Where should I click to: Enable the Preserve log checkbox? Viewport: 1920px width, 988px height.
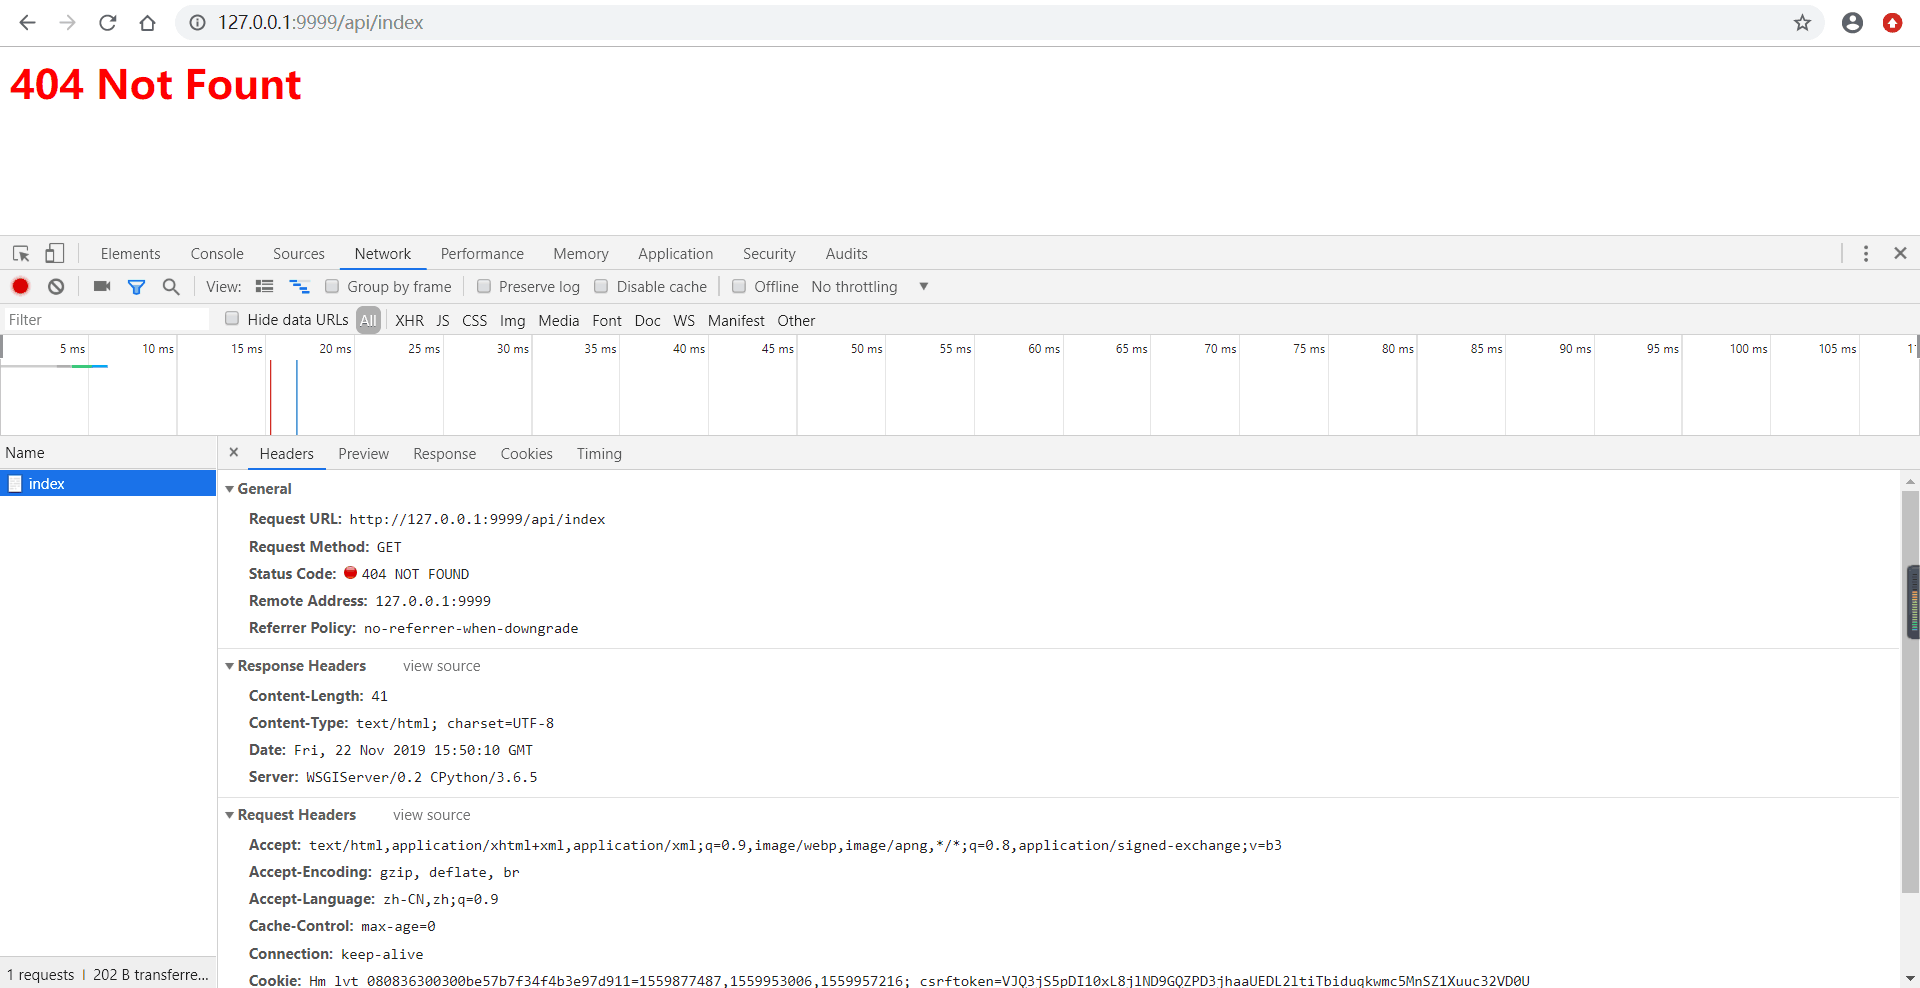point(484,286)
